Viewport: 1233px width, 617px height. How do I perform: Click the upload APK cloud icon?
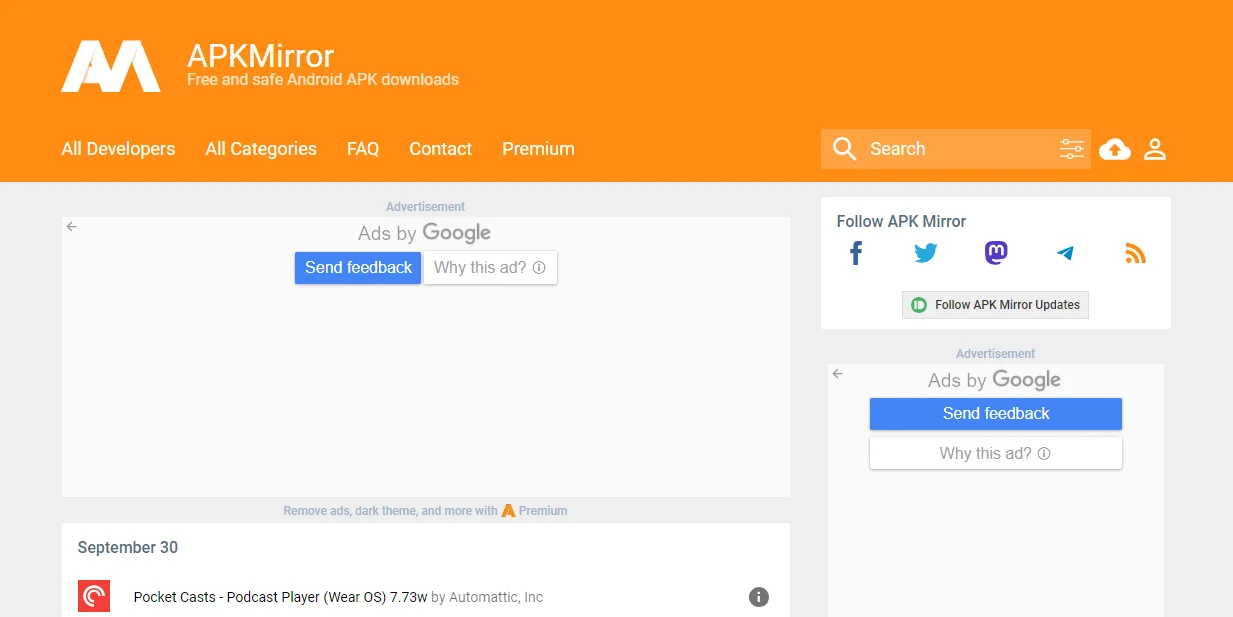pyautogui.click(x=1114, y=149)
